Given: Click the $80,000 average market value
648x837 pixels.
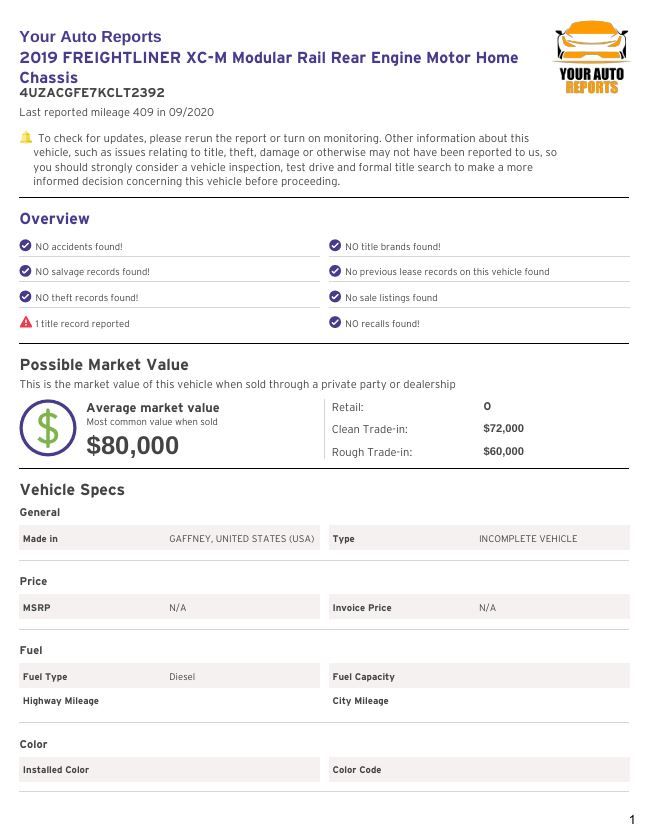Looking at the screenshot, I should tap(132, 445).
